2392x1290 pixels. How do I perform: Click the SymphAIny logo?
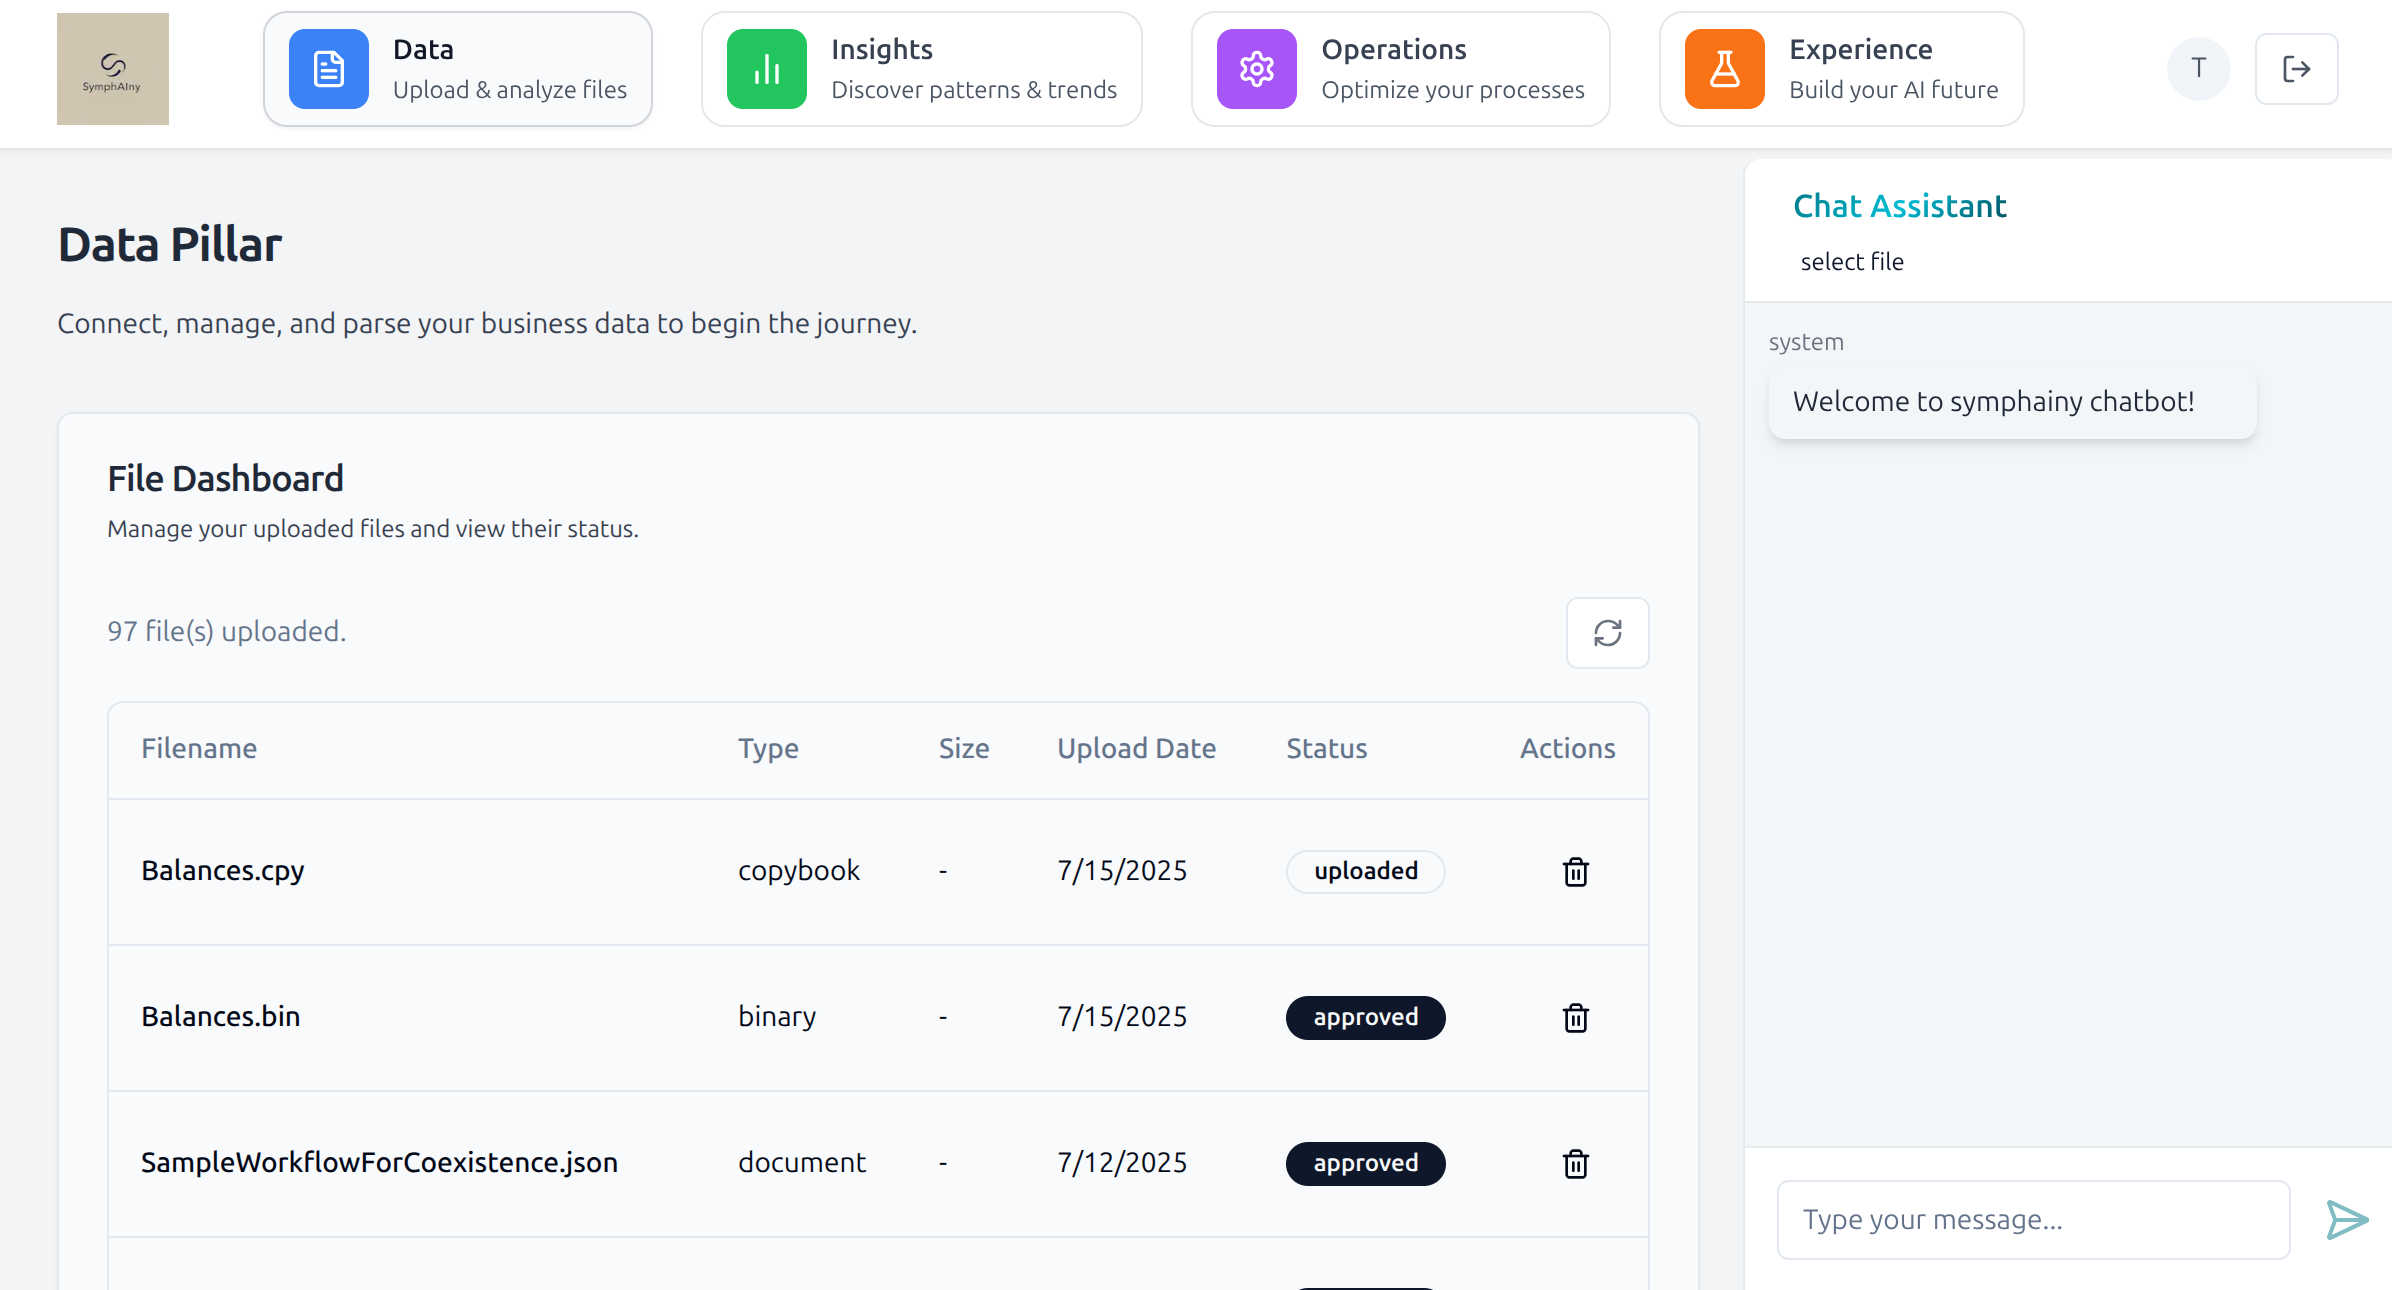(x=113, y=69)
